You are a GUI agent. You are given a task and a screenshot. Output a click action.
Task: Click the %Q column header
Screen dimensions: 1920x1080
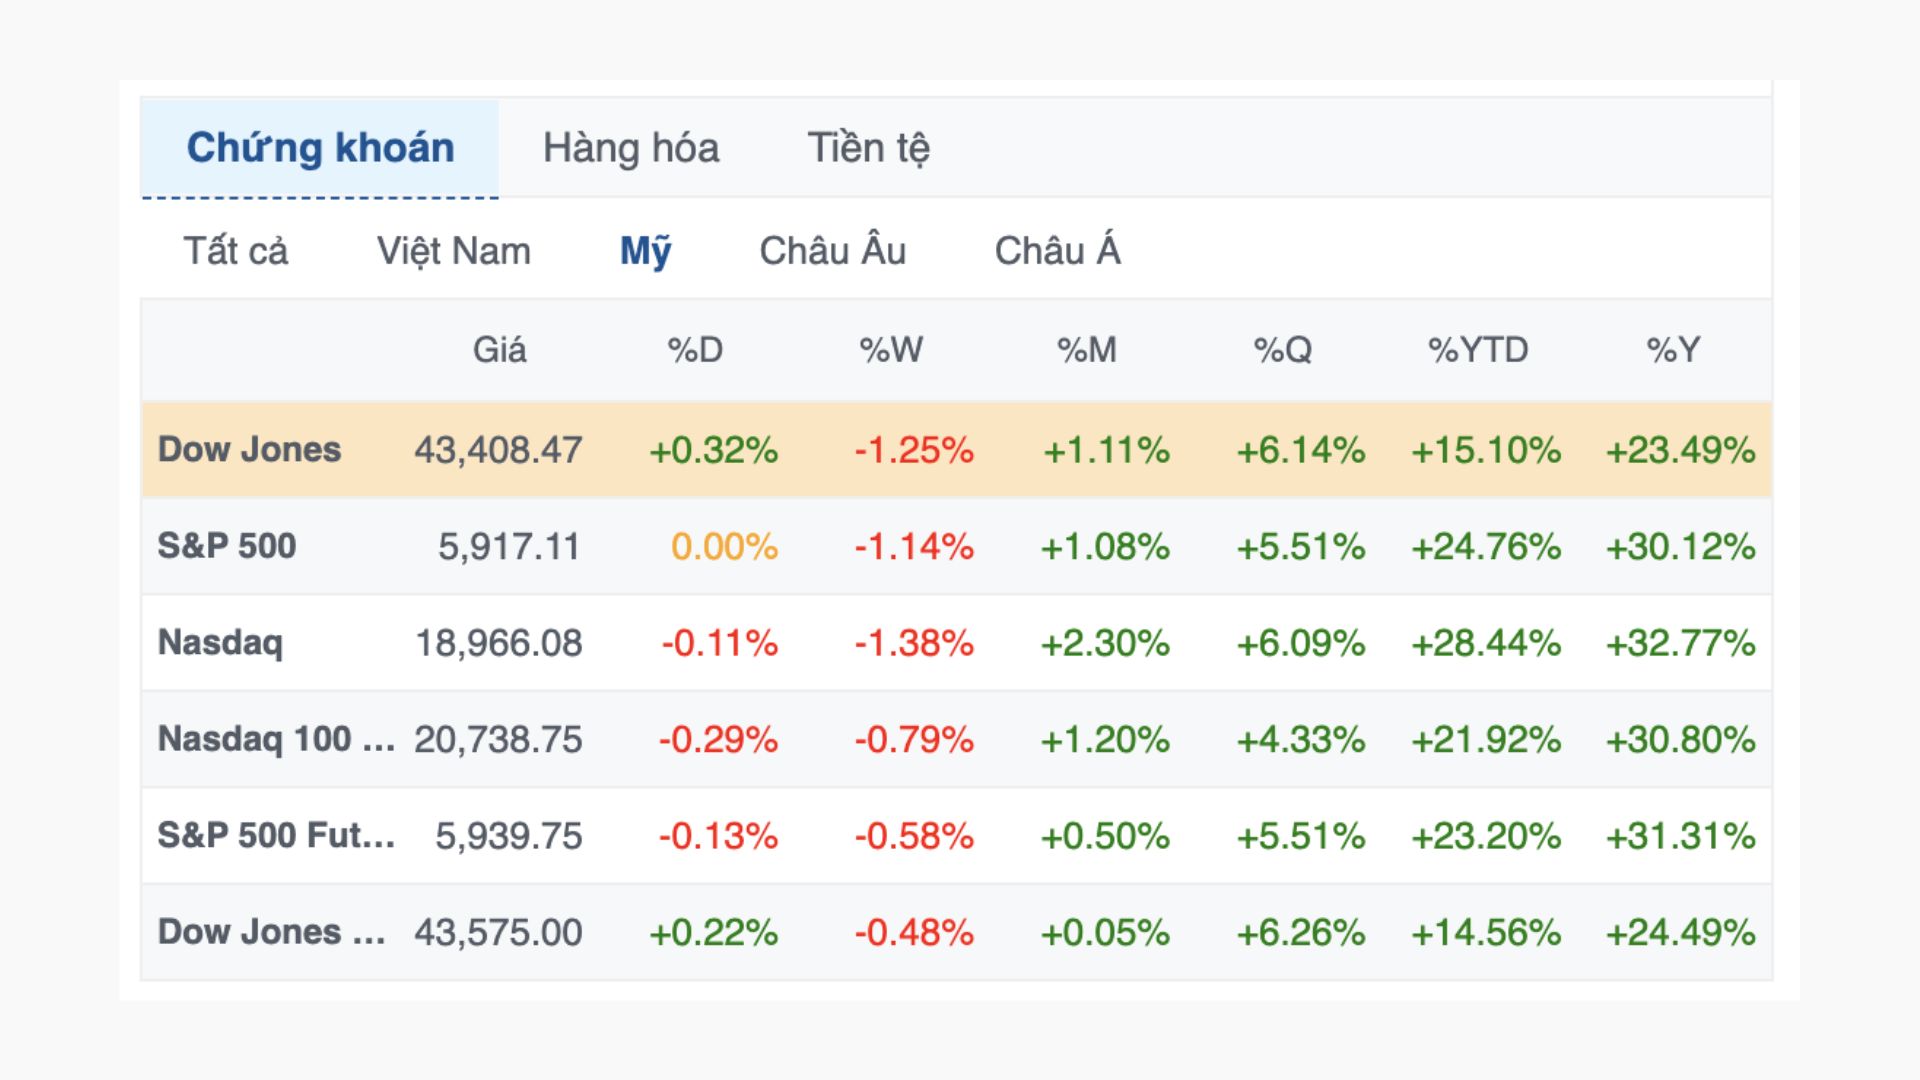[1283, 350]
